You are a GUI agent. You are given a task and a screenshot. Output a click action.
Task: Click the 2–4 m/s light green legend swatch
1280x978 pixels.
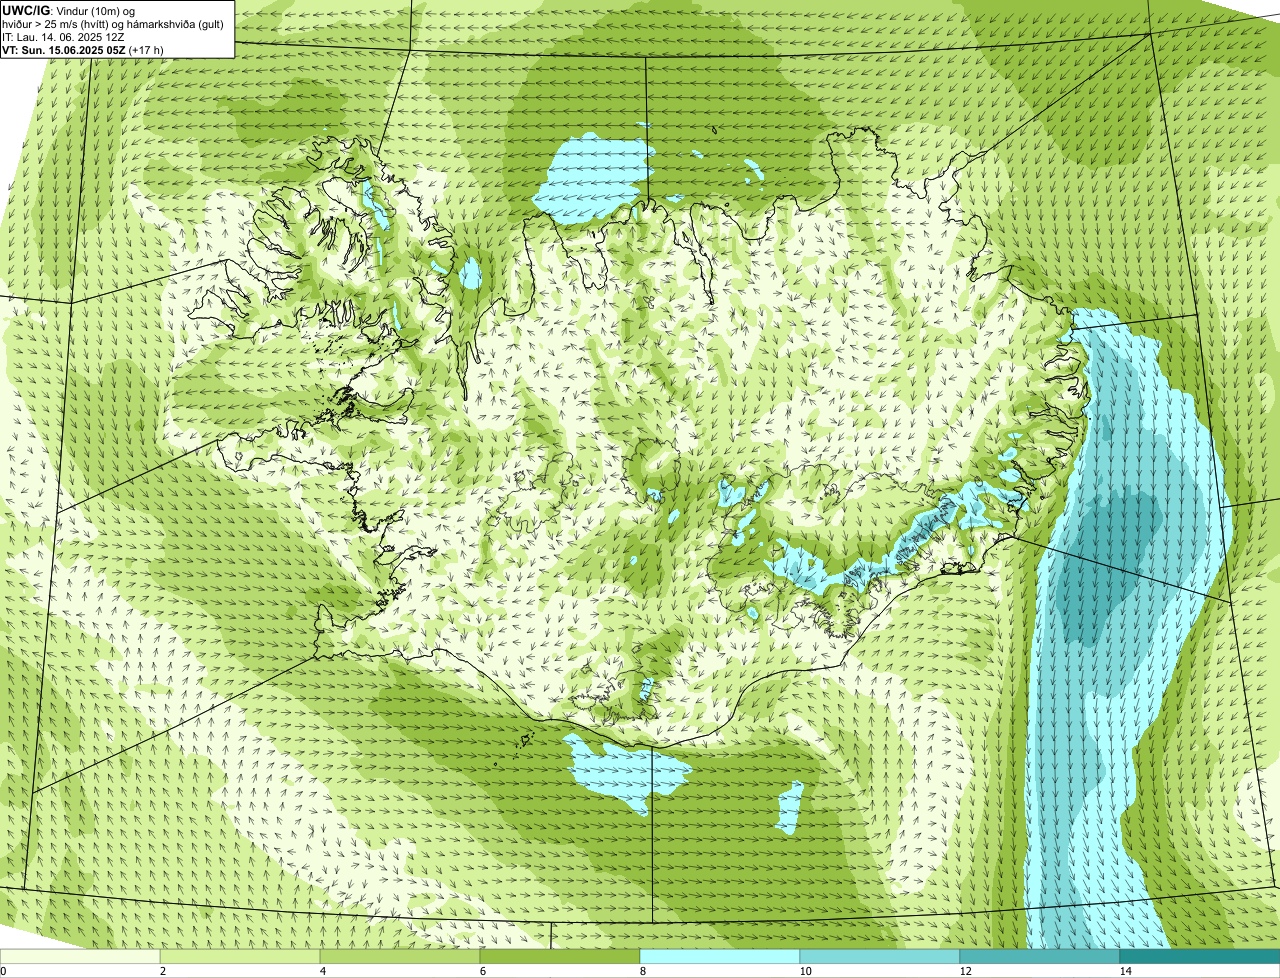tap(240, 956)
